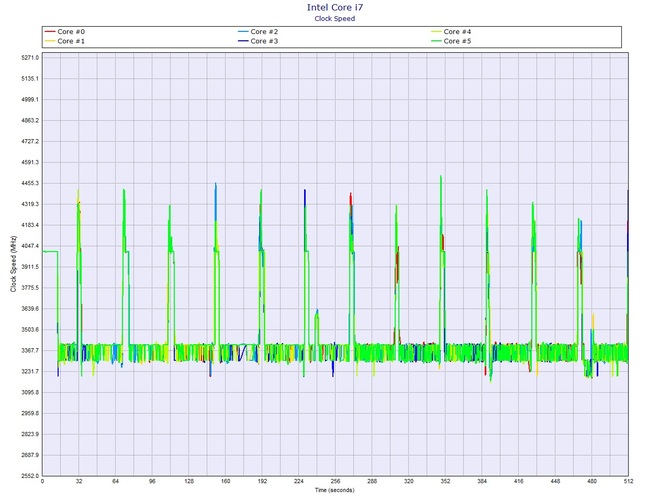The image size is (670, 502).
Task: Click the 2823.9 y-axis value
Action: click(x=29, y=434)
